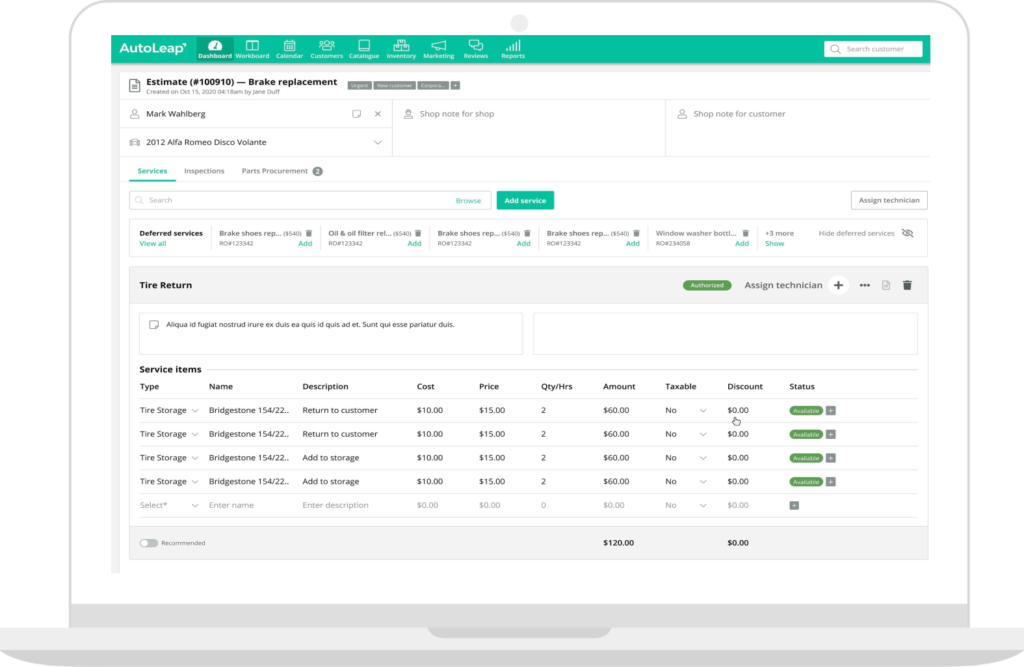1024x667 pixels.
Task: Click the trash icon in the Tire Return header
Action: [x=907, y=285]
